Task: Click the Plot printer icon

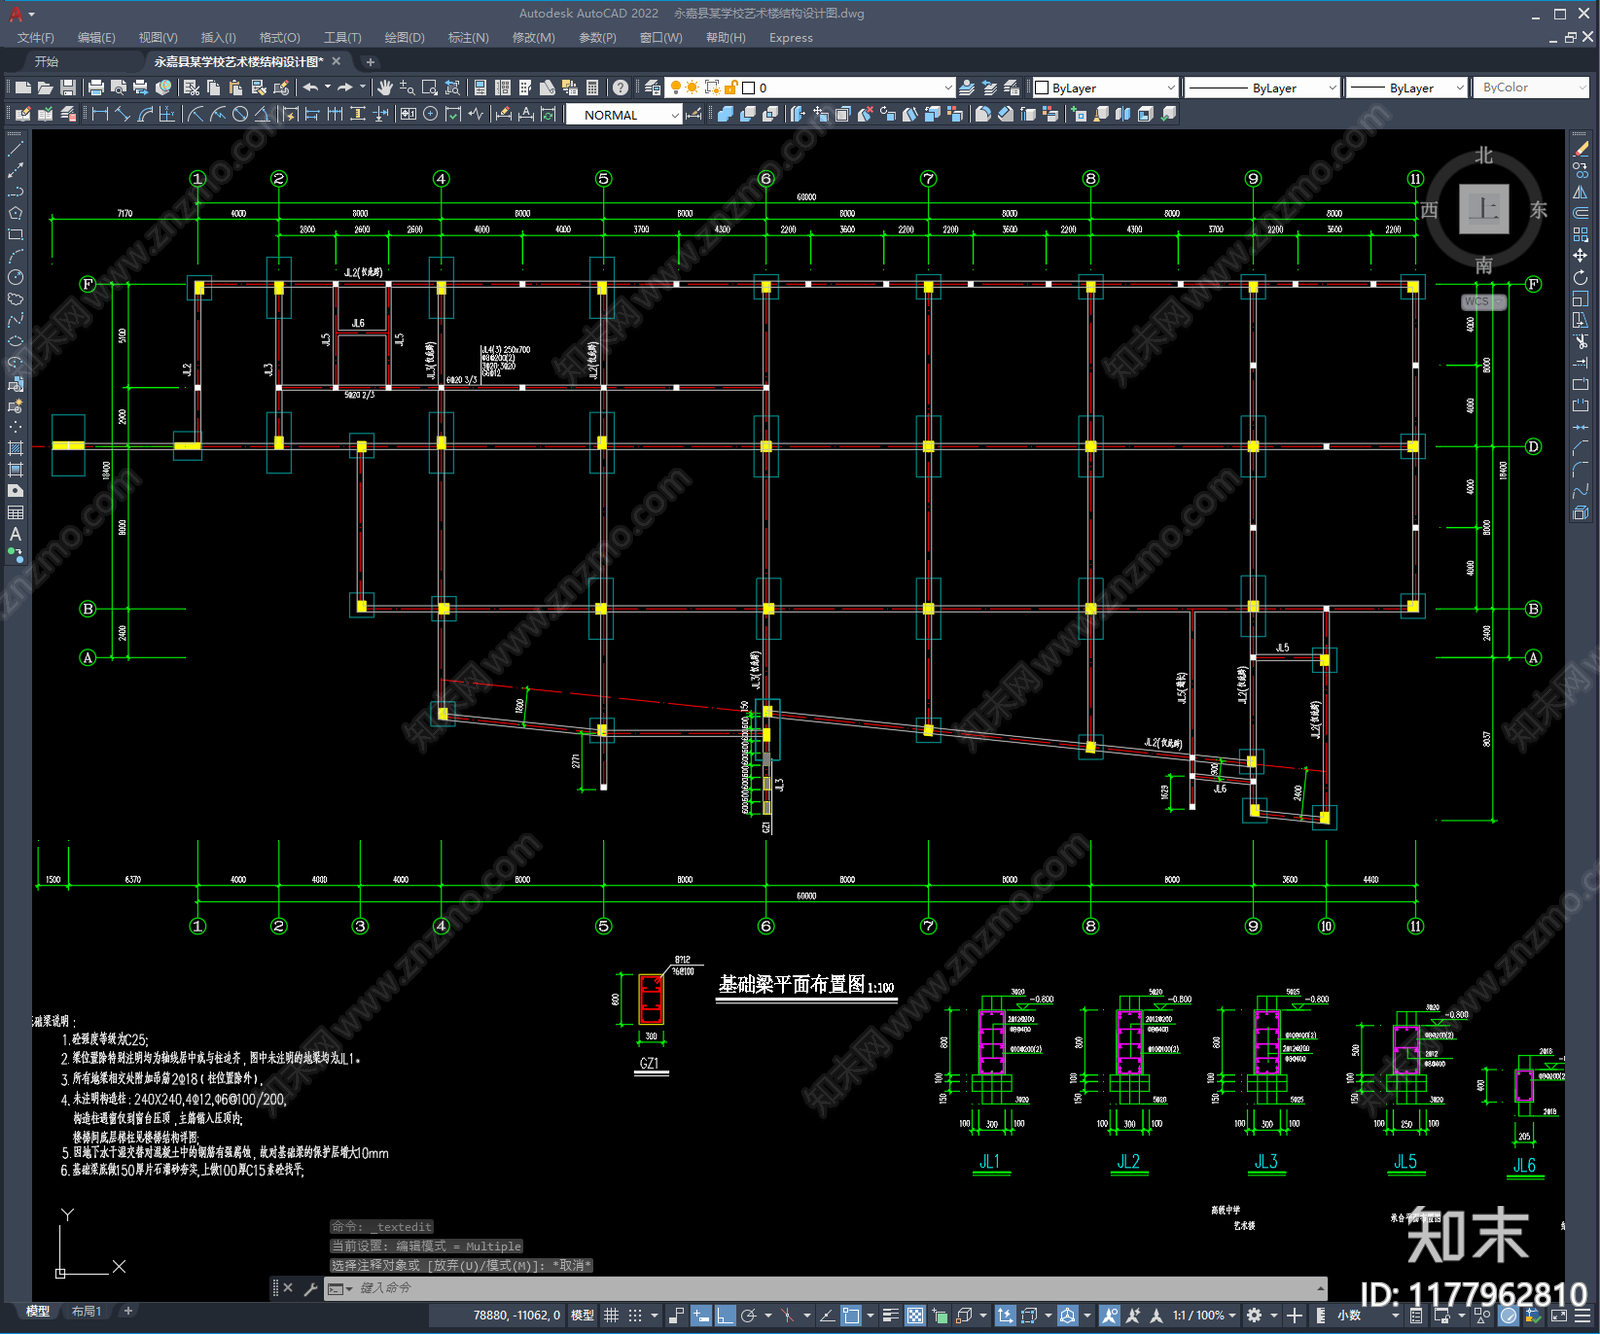Action: coord(96,88)
